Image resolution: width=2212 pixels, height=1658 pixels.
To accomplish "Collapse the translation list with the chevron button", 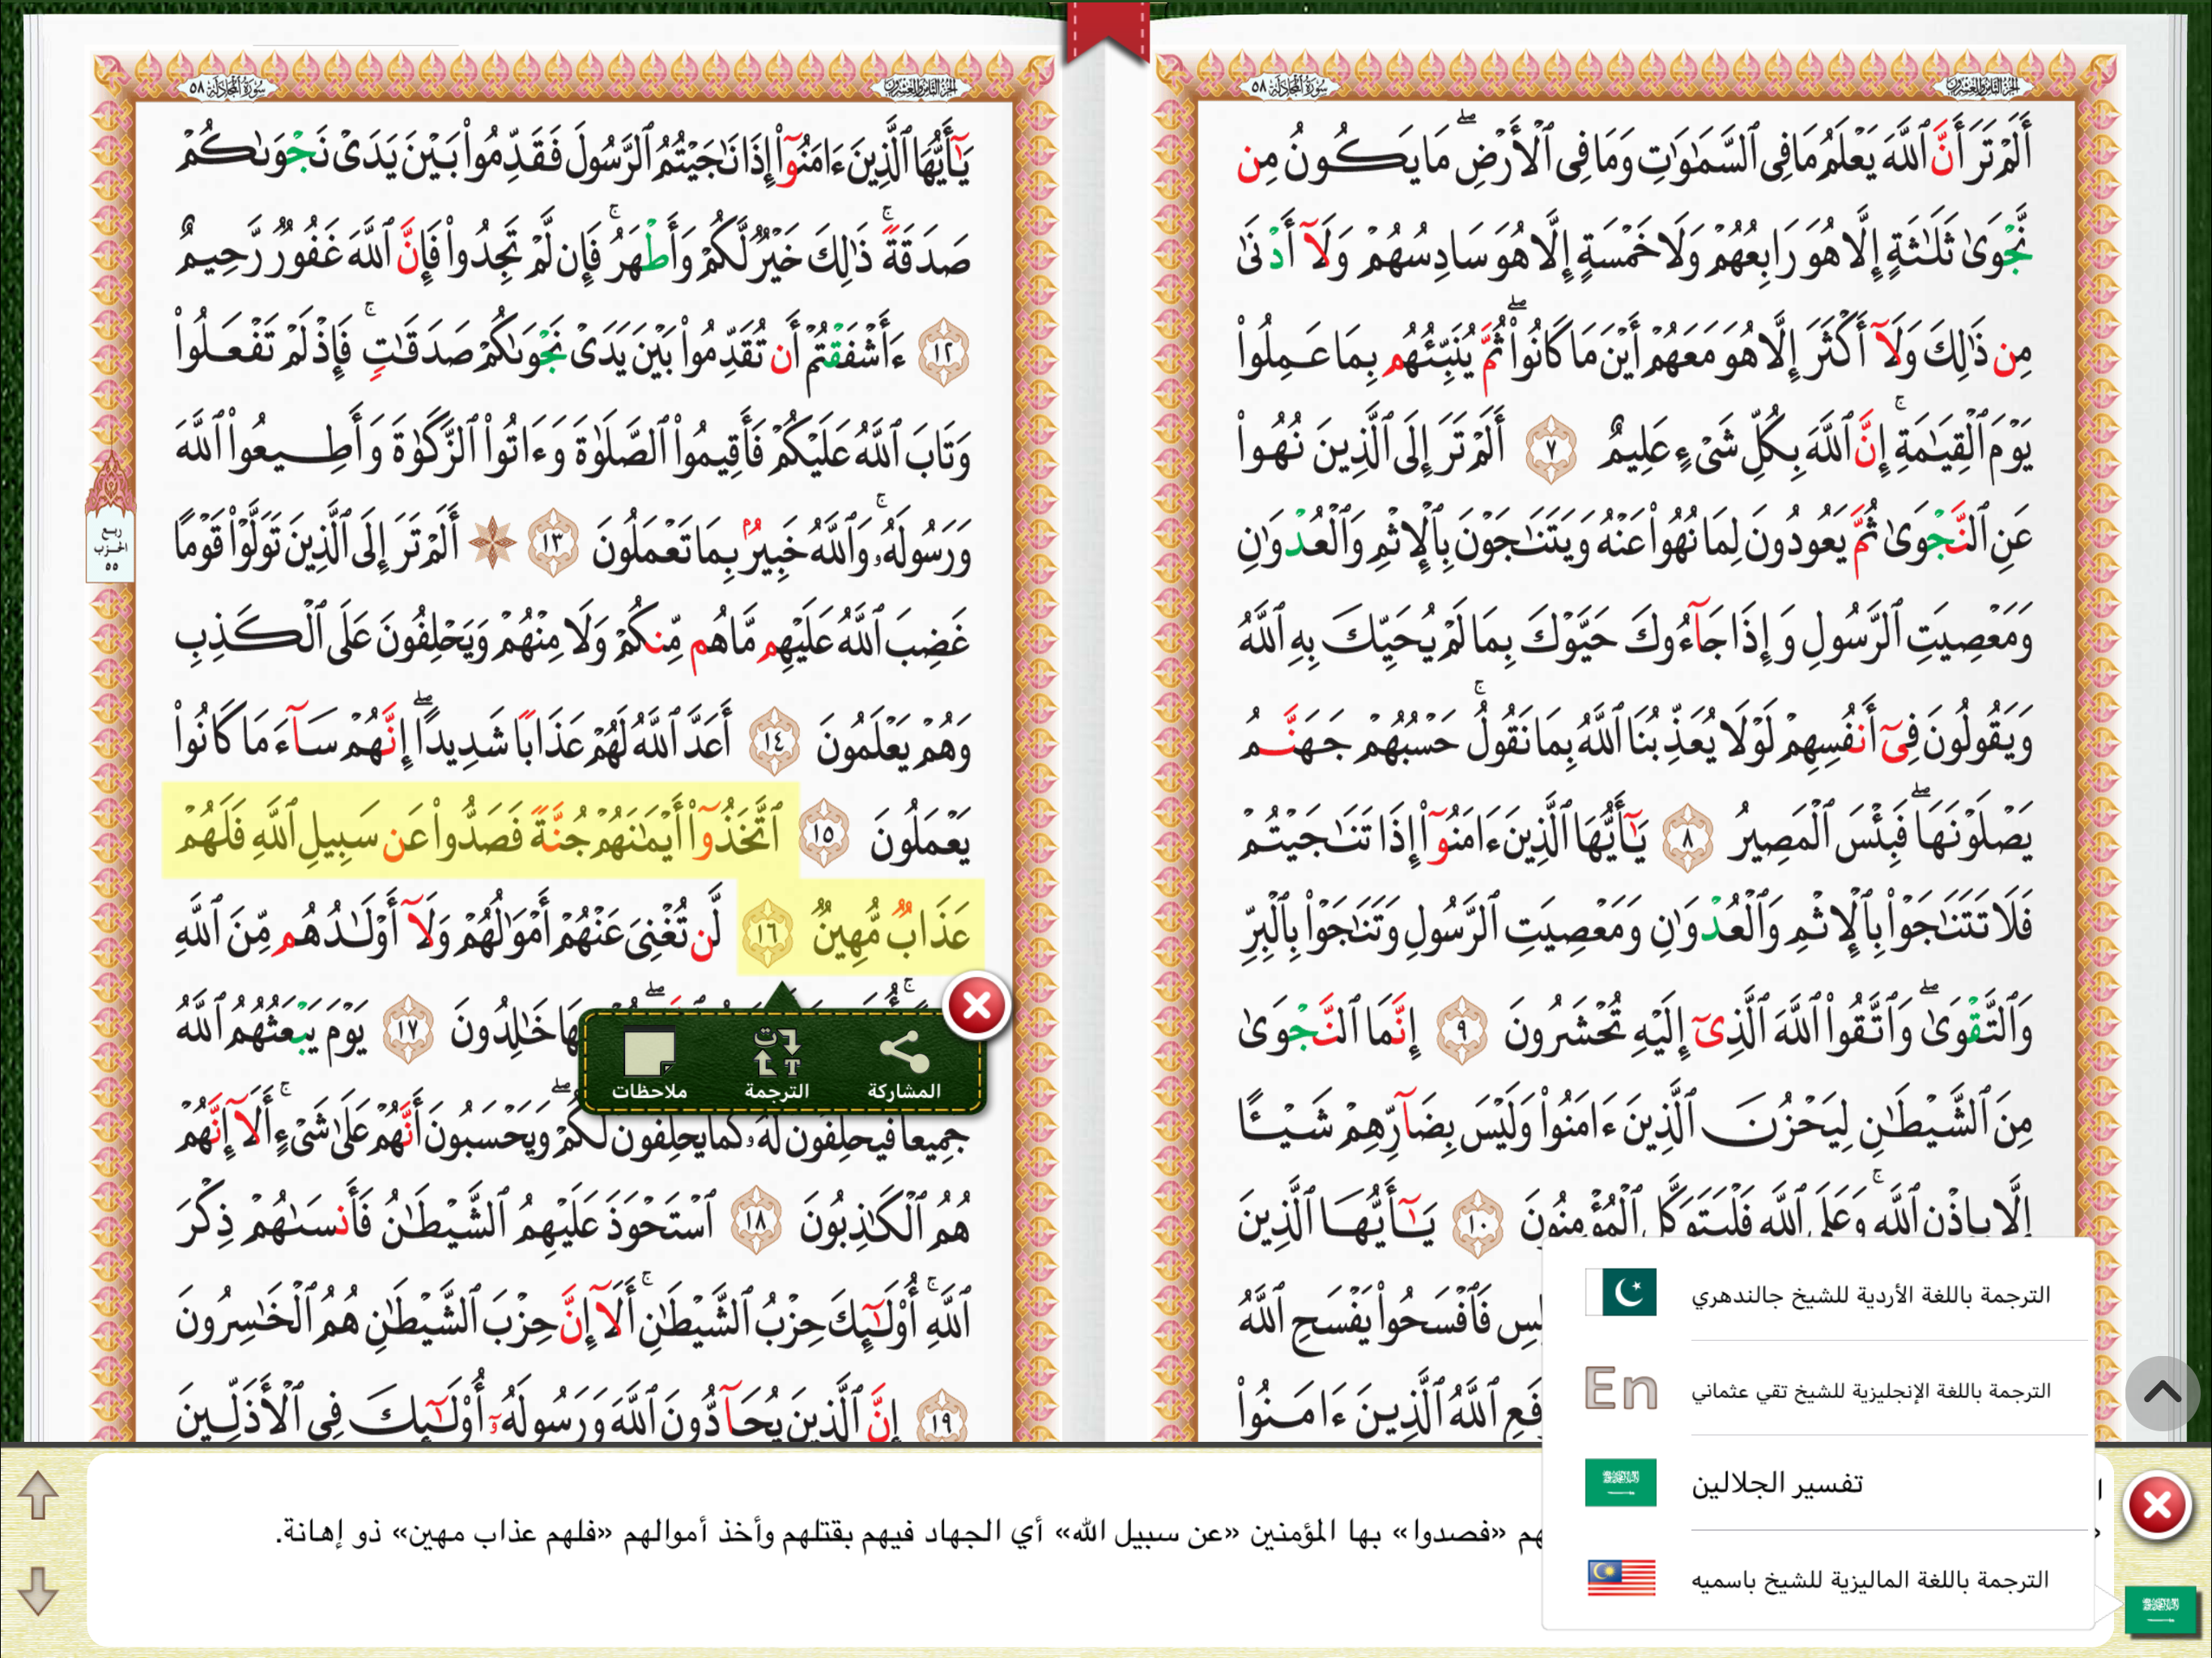I will click(x=2161, y=1392).
